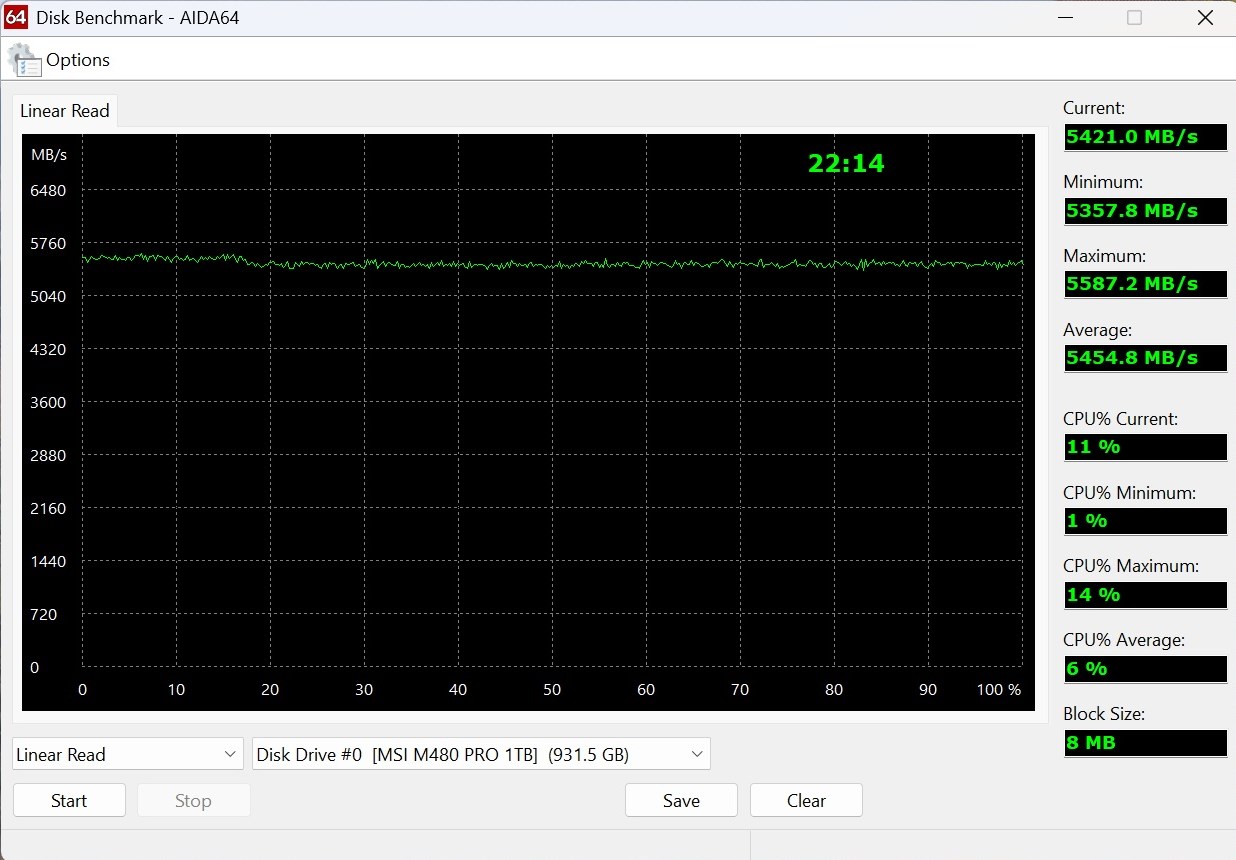Clear the benchmark graph
This screenshot has width=1236, height=860.
pyautogui.click(x=806, y=800)
